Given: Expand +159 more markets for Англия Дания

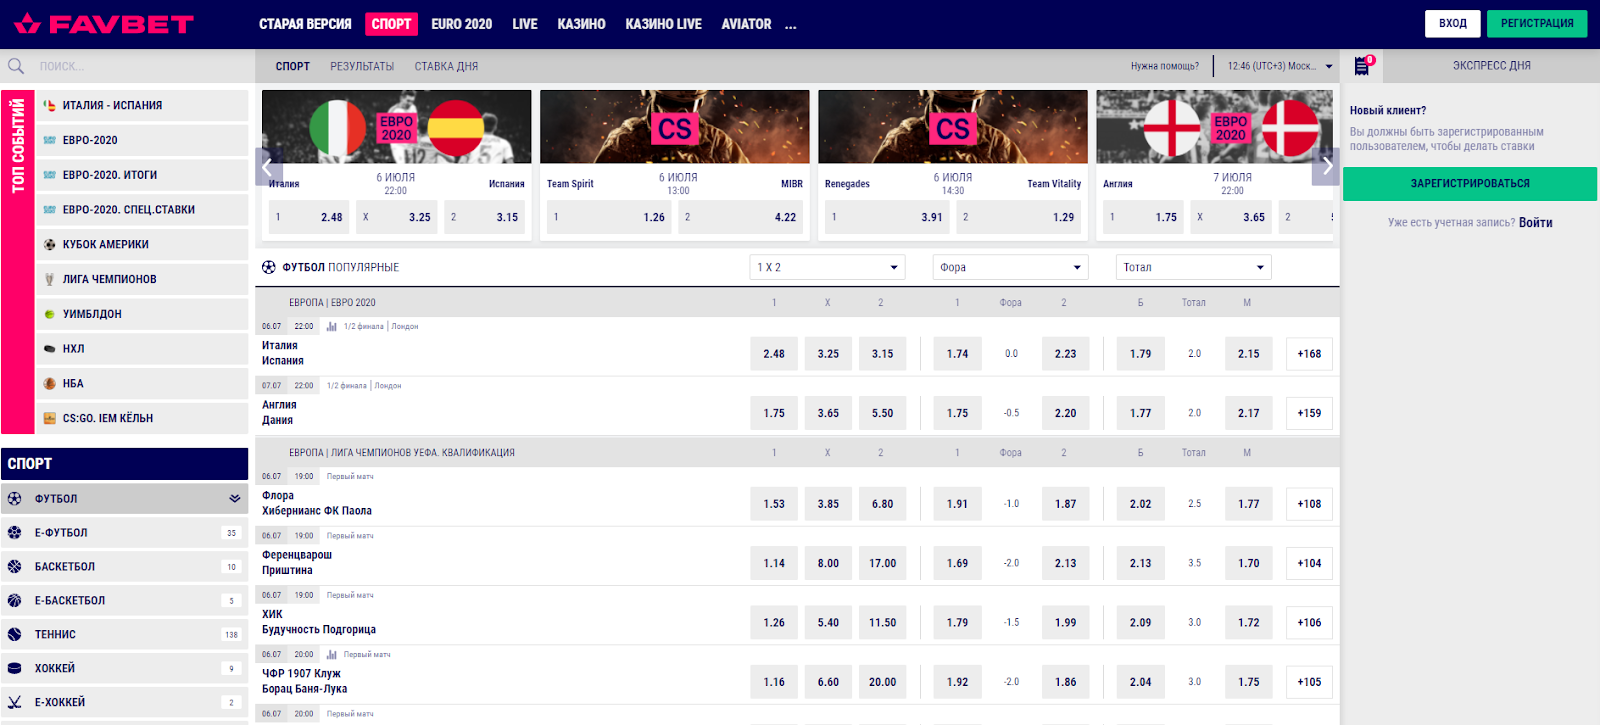Looking at the screenshot, I should pos(1309,413).
